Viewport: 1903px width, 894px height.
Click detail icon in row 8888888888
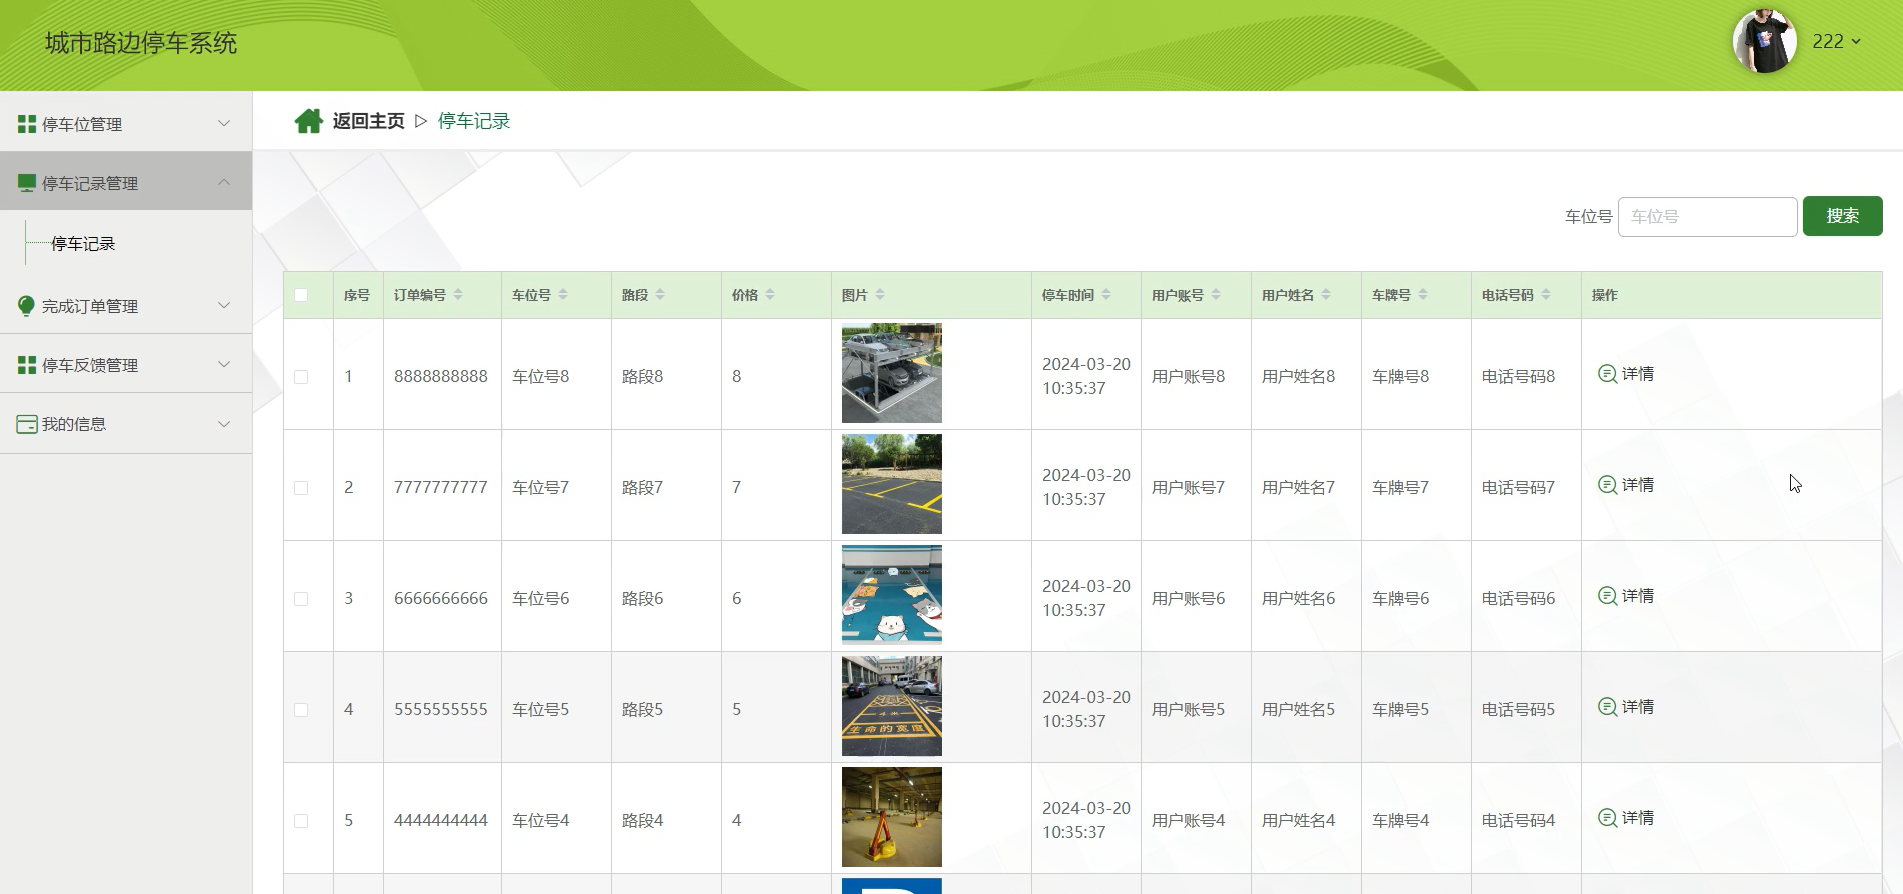click(x=1607, y=374)
